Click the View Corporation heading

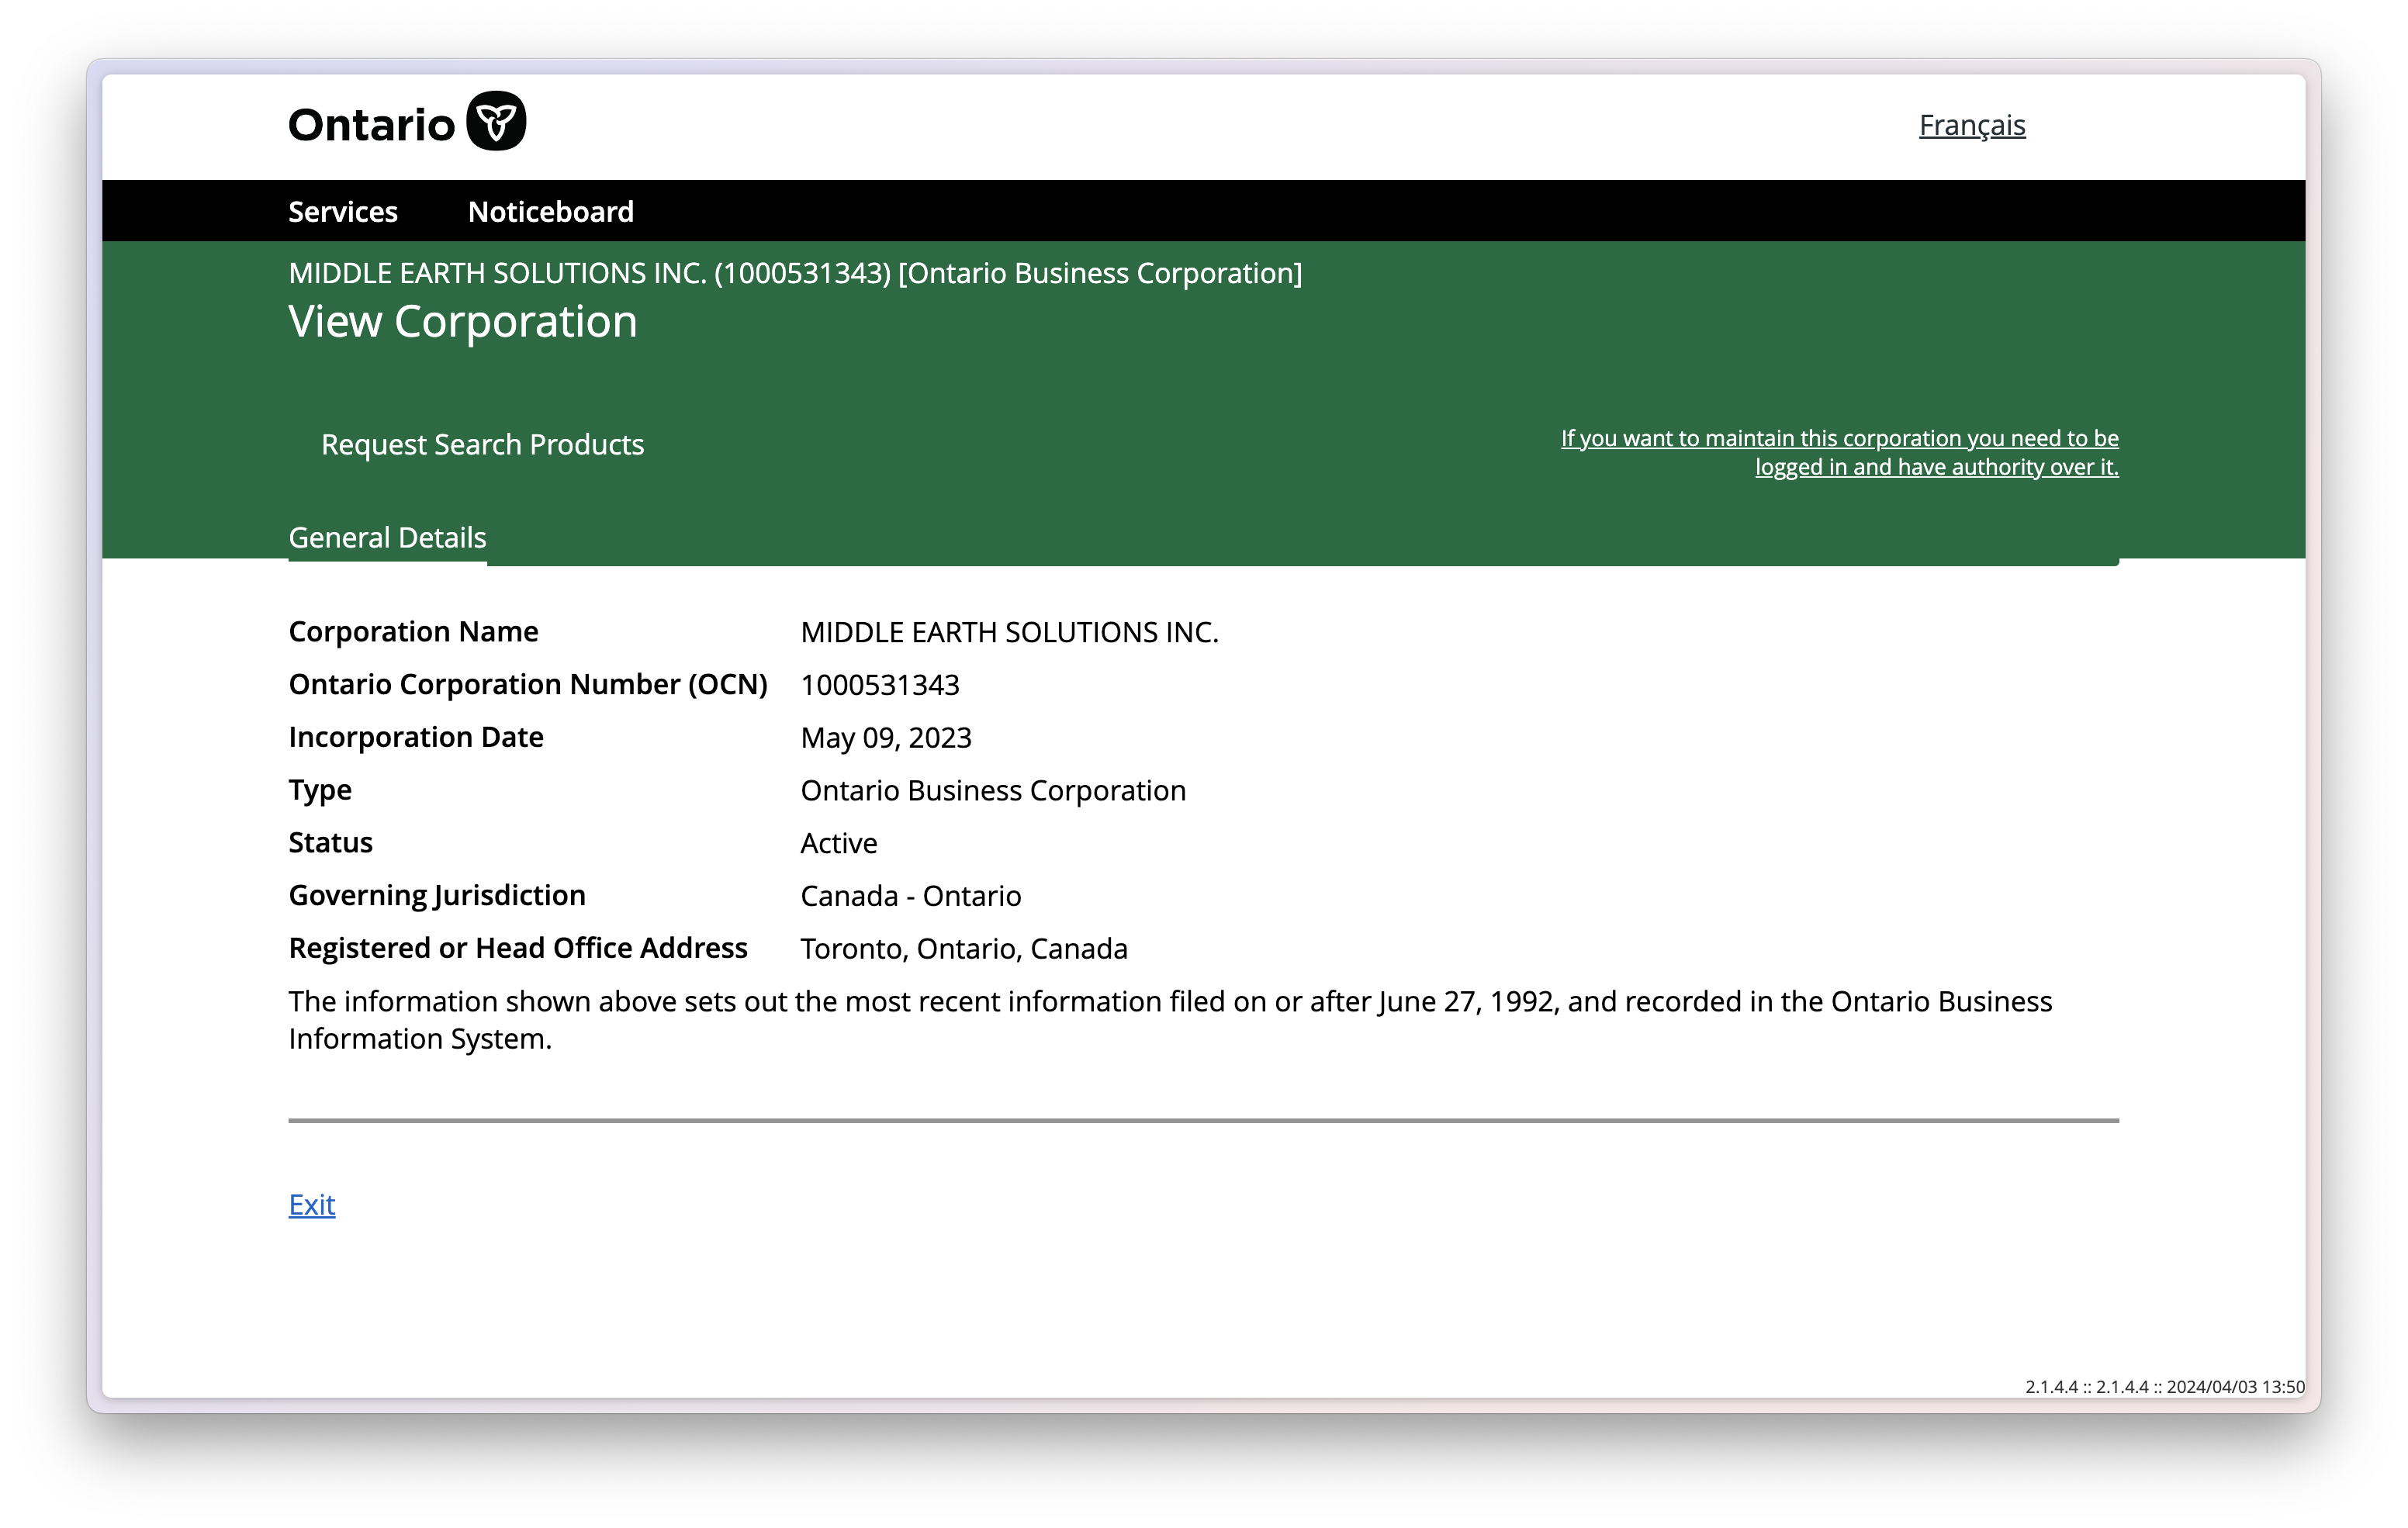463,321
